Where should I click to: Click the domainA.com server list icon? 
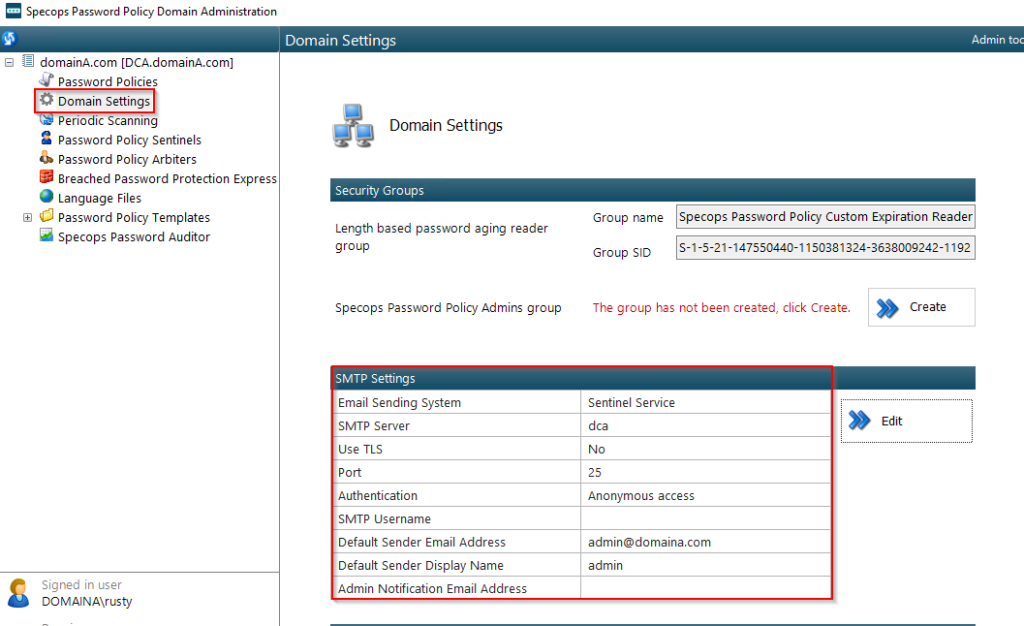tap(28, 61)
